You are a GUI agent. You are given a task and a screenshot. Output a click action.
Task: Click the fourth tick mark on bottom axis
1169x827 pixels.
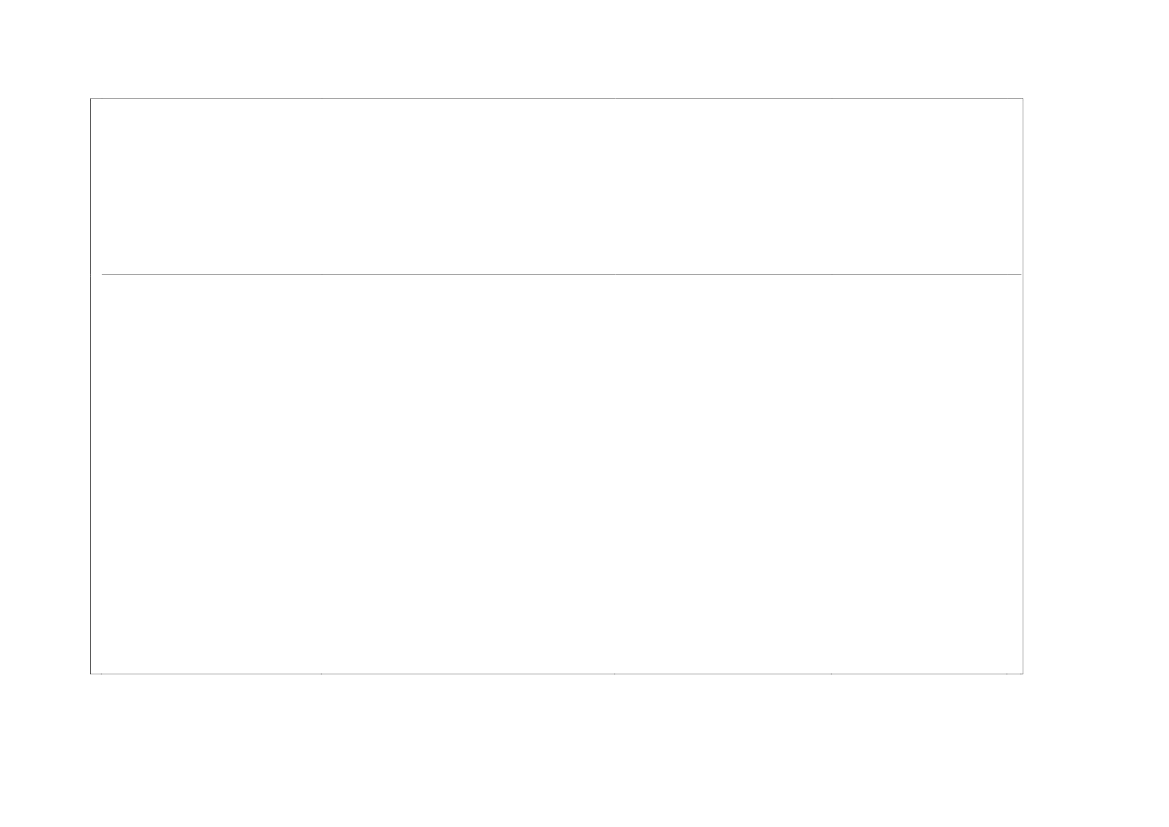(831, 673)
